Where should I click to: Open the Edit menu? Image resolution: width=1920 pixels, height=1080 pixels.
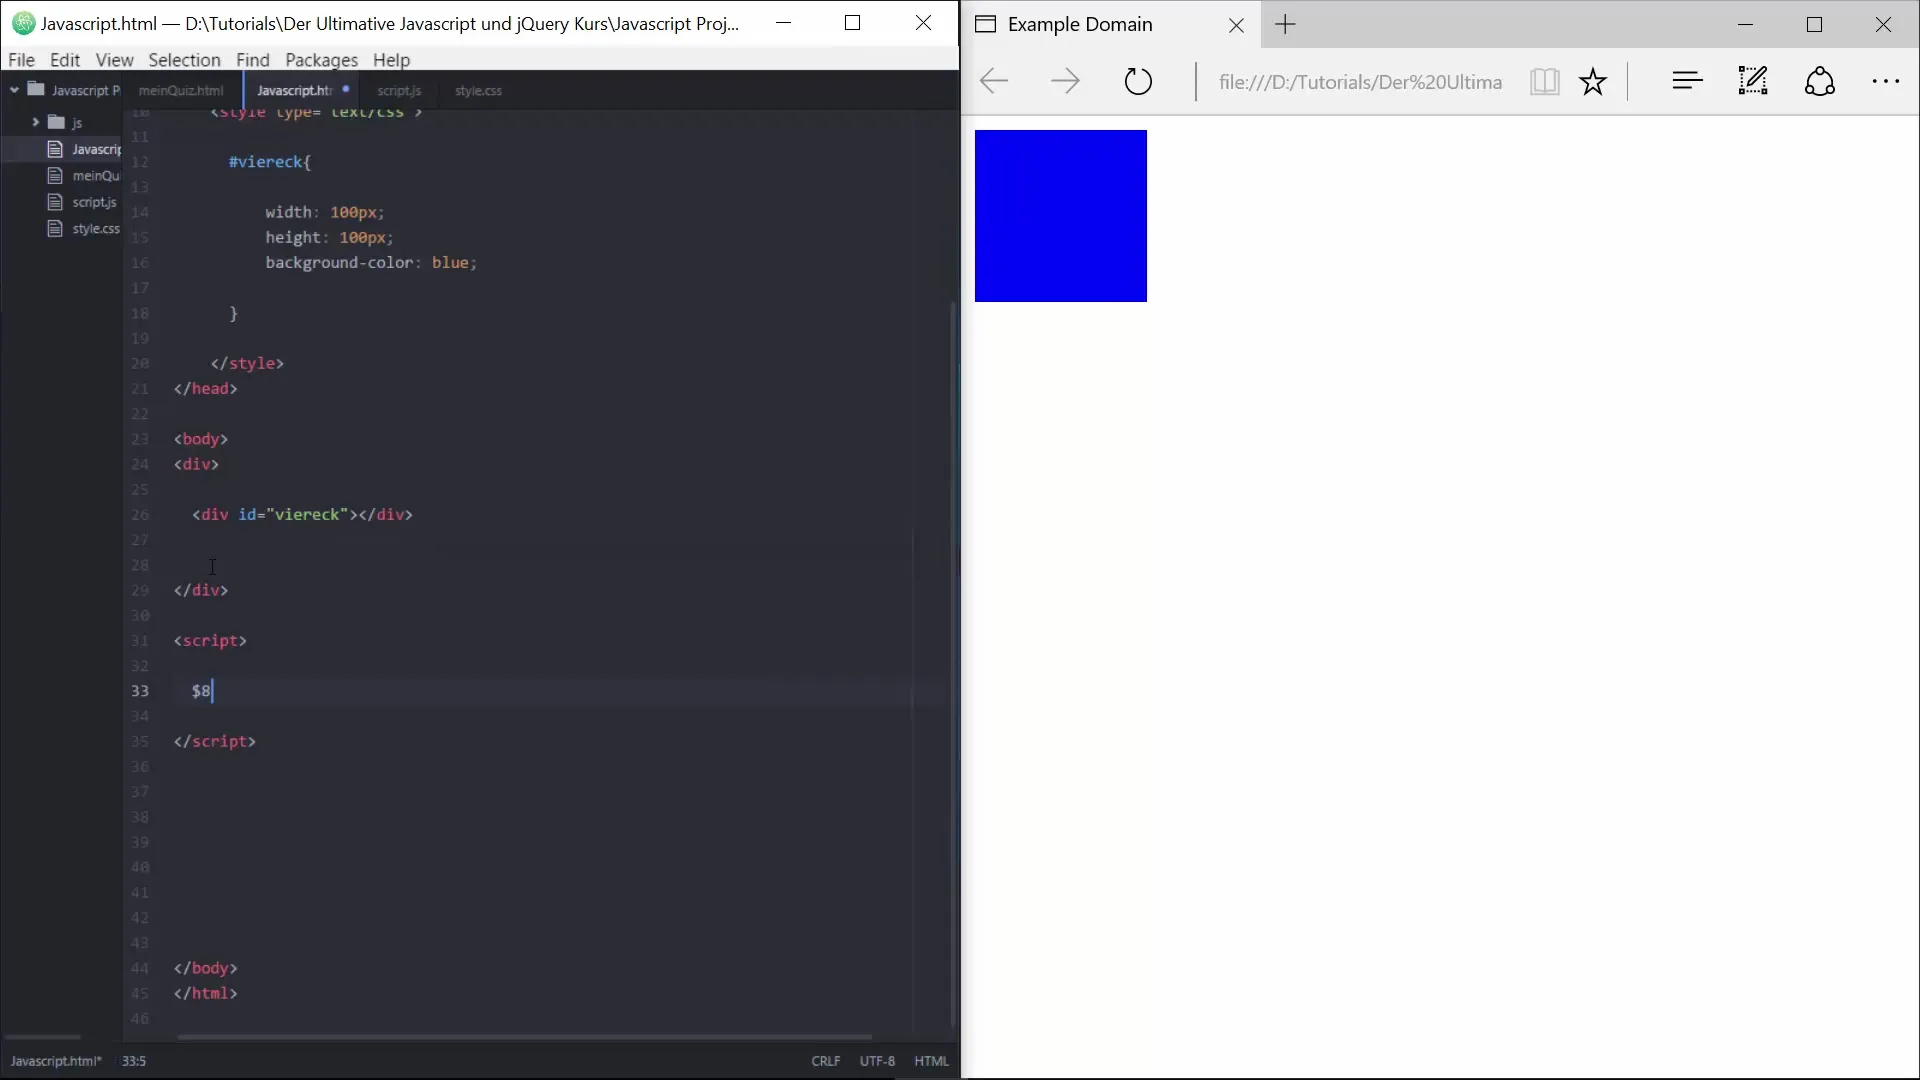coord(65,60)
